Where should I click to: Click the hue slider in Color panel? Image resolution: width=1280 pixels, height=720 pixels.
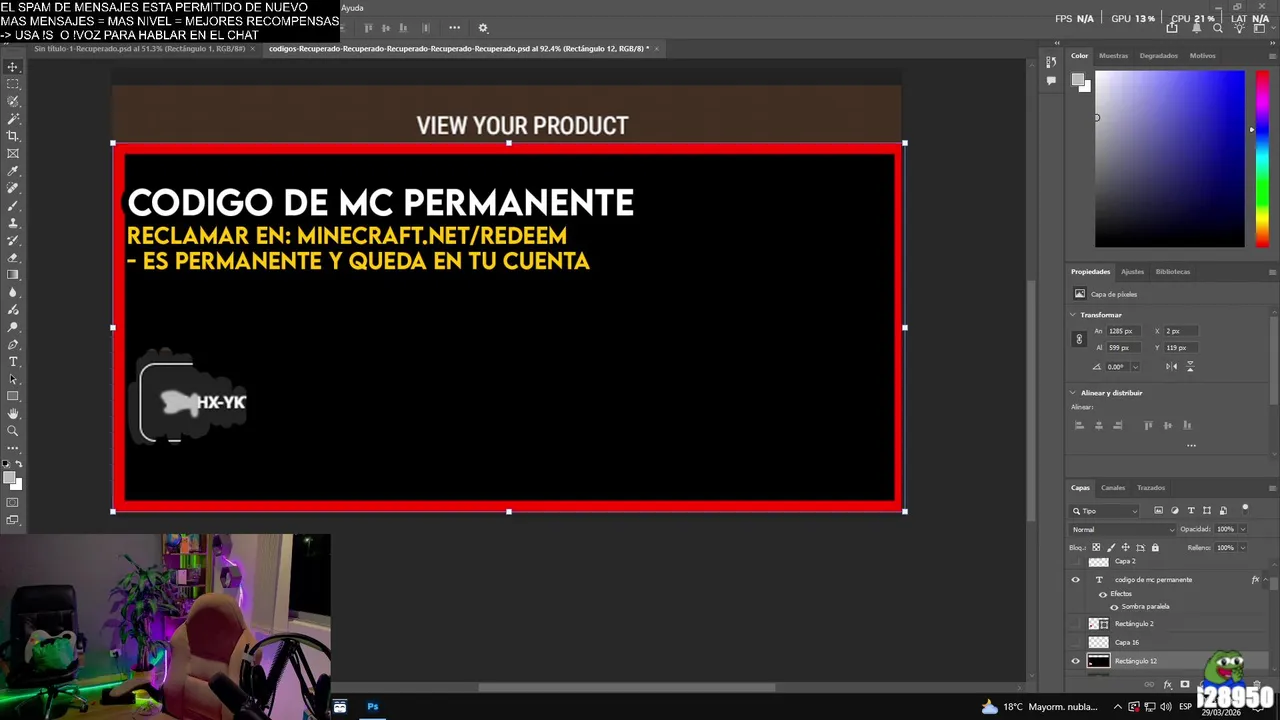point(1262,158)
